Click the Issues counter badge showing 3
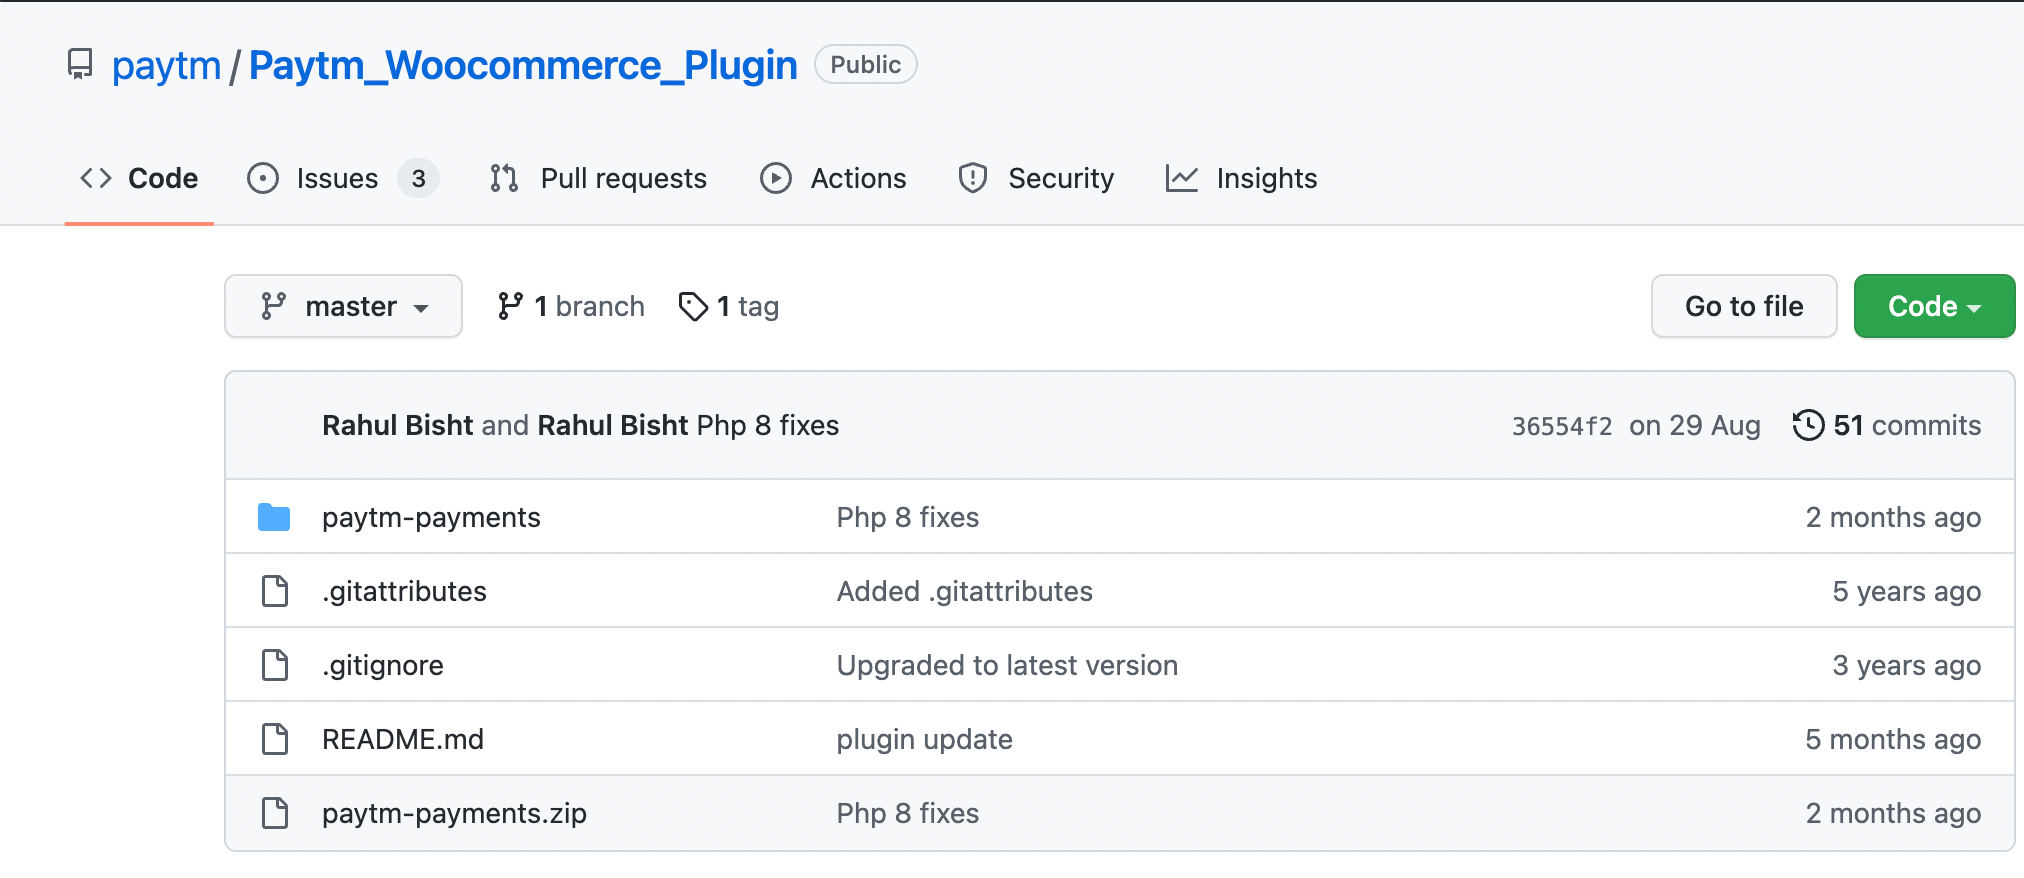The width and height of the screenshot is (2024, 878). coord(418,178)
